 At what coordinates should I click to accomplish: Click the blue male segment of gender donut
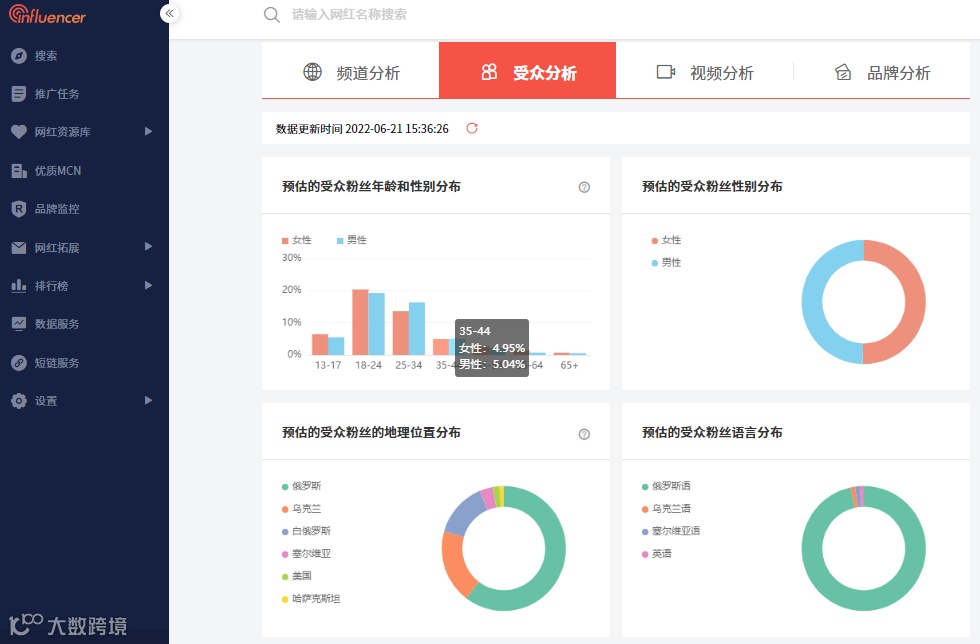click(812, 301)
